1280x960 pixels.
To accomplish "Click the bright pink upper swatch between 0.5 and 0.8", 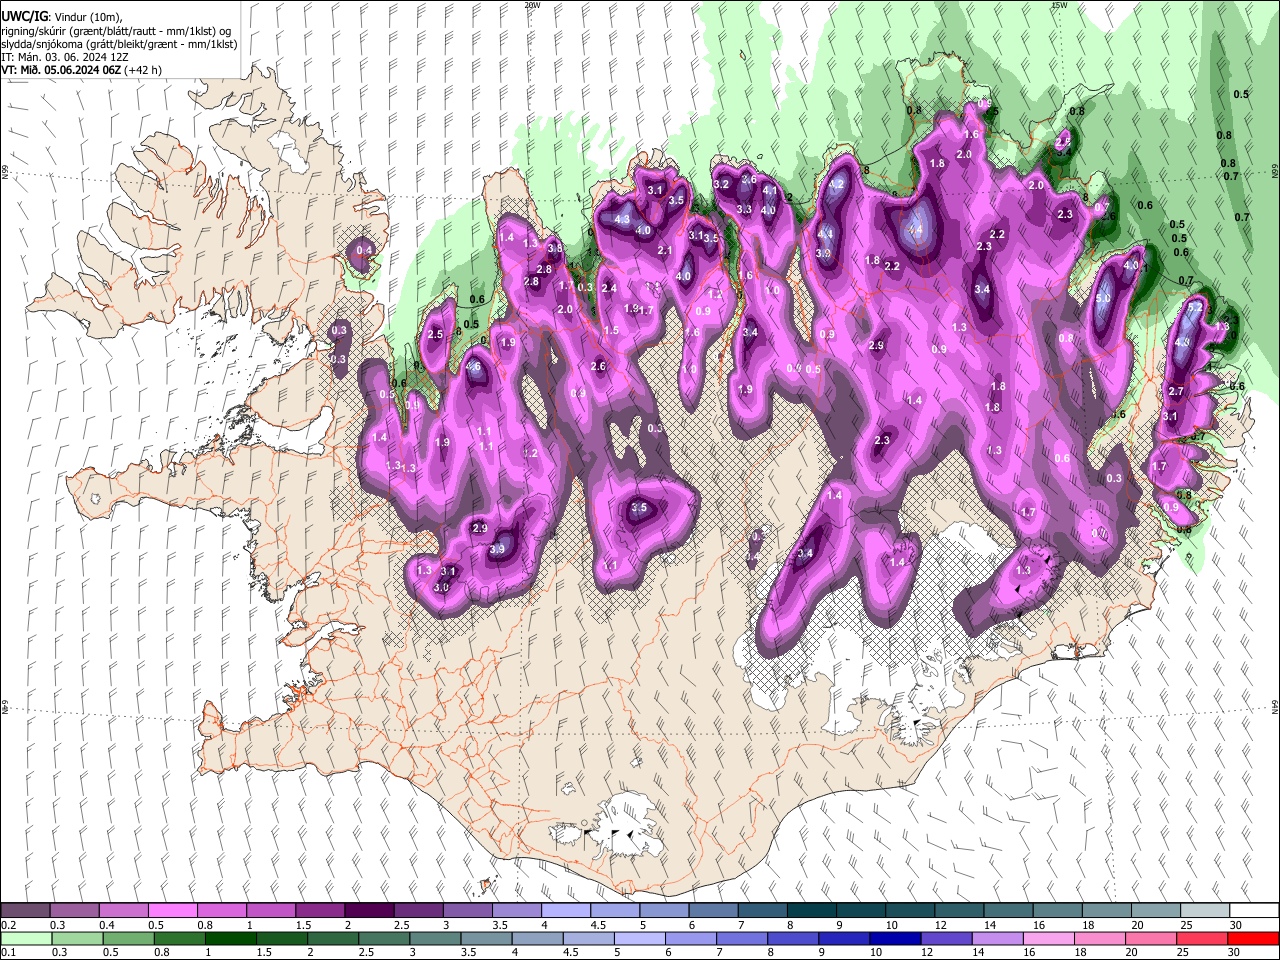I will [x=172, y=911].
